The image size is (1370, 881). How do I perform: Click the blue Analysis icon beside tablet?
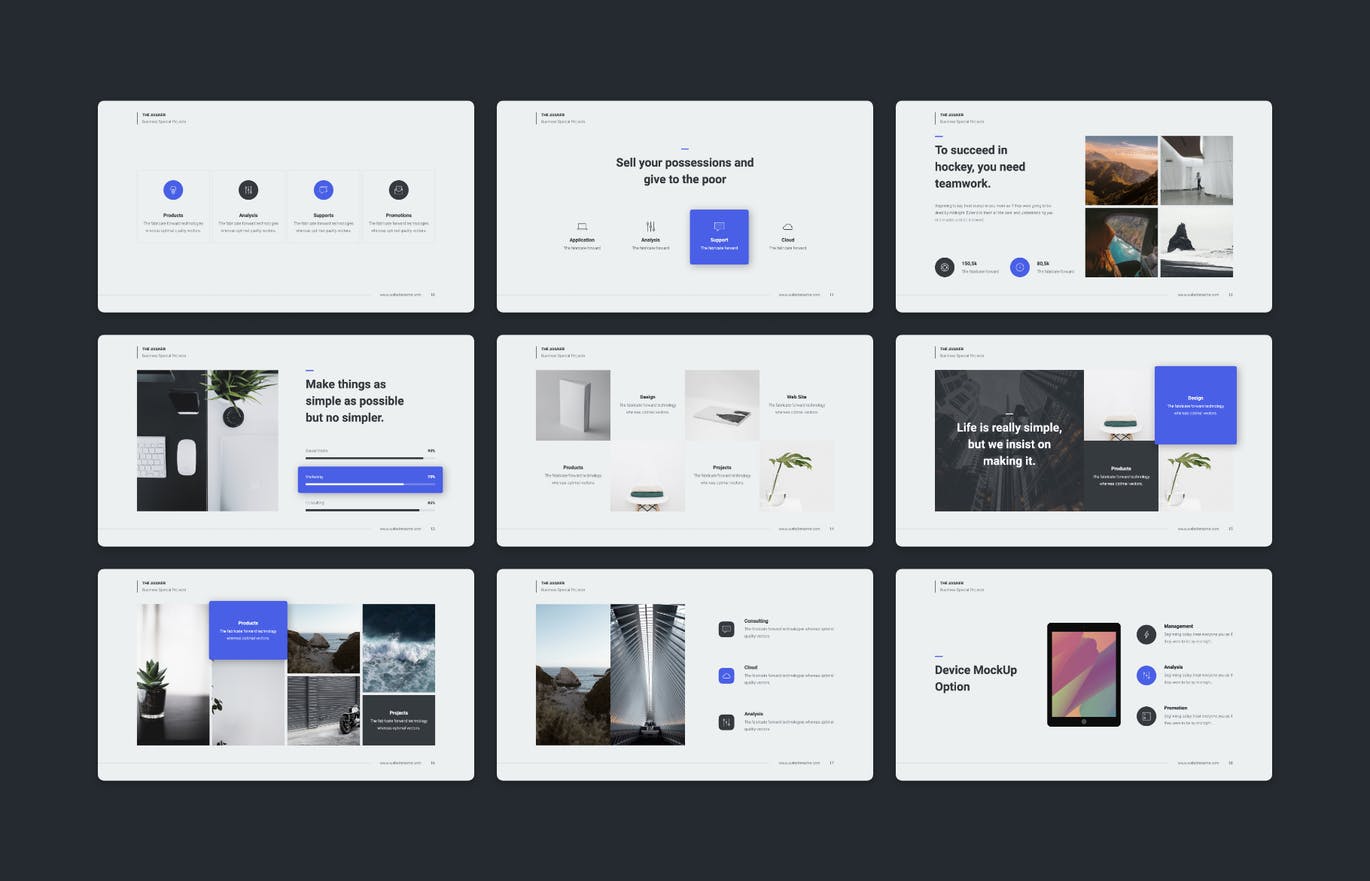click(x=1146, y=675)
